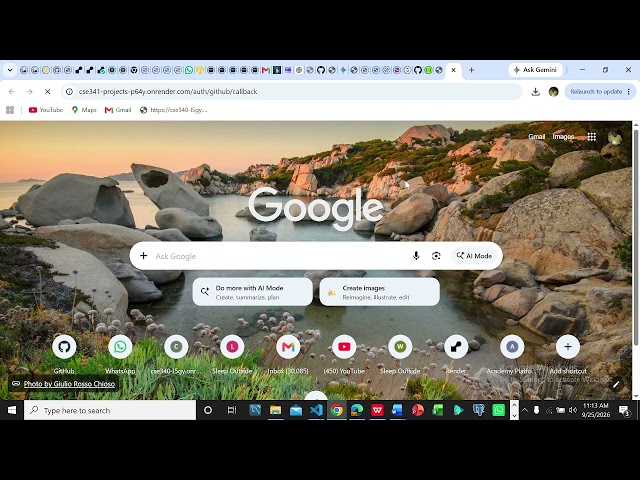Switch to the Gemini sparkle tab in the tab strip
The height and width of the screenshot is (480, 640).
(x=343, y=70)
